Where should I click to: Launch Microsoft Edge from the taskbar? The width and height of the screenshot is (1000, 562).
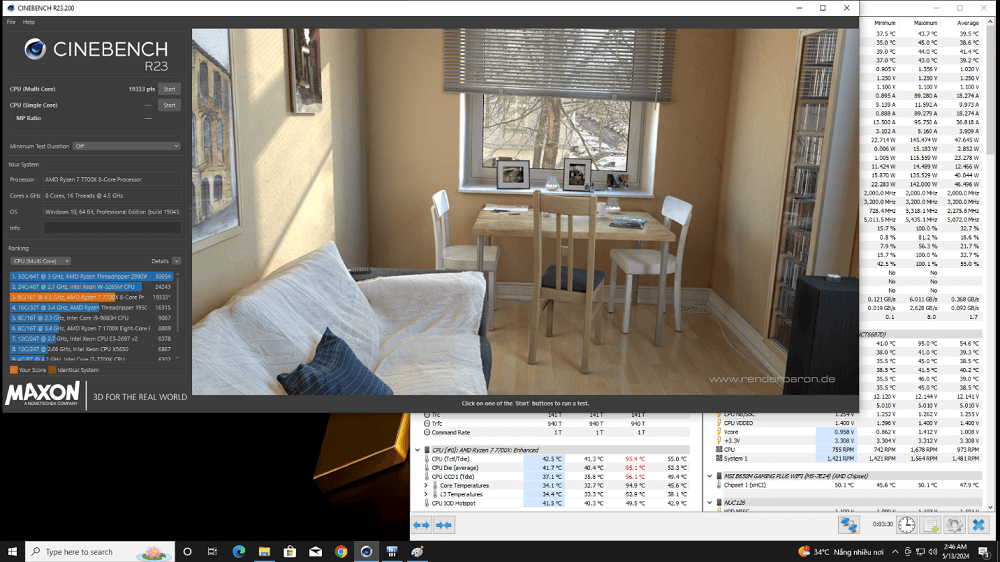[x=239, y=552]
